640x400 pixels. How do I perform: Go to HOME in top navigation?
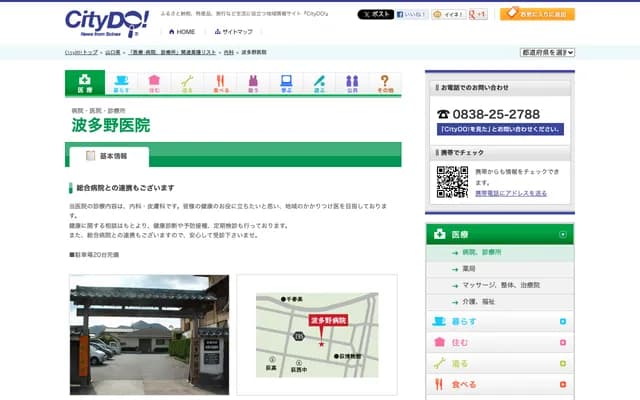tap(180, 32)
